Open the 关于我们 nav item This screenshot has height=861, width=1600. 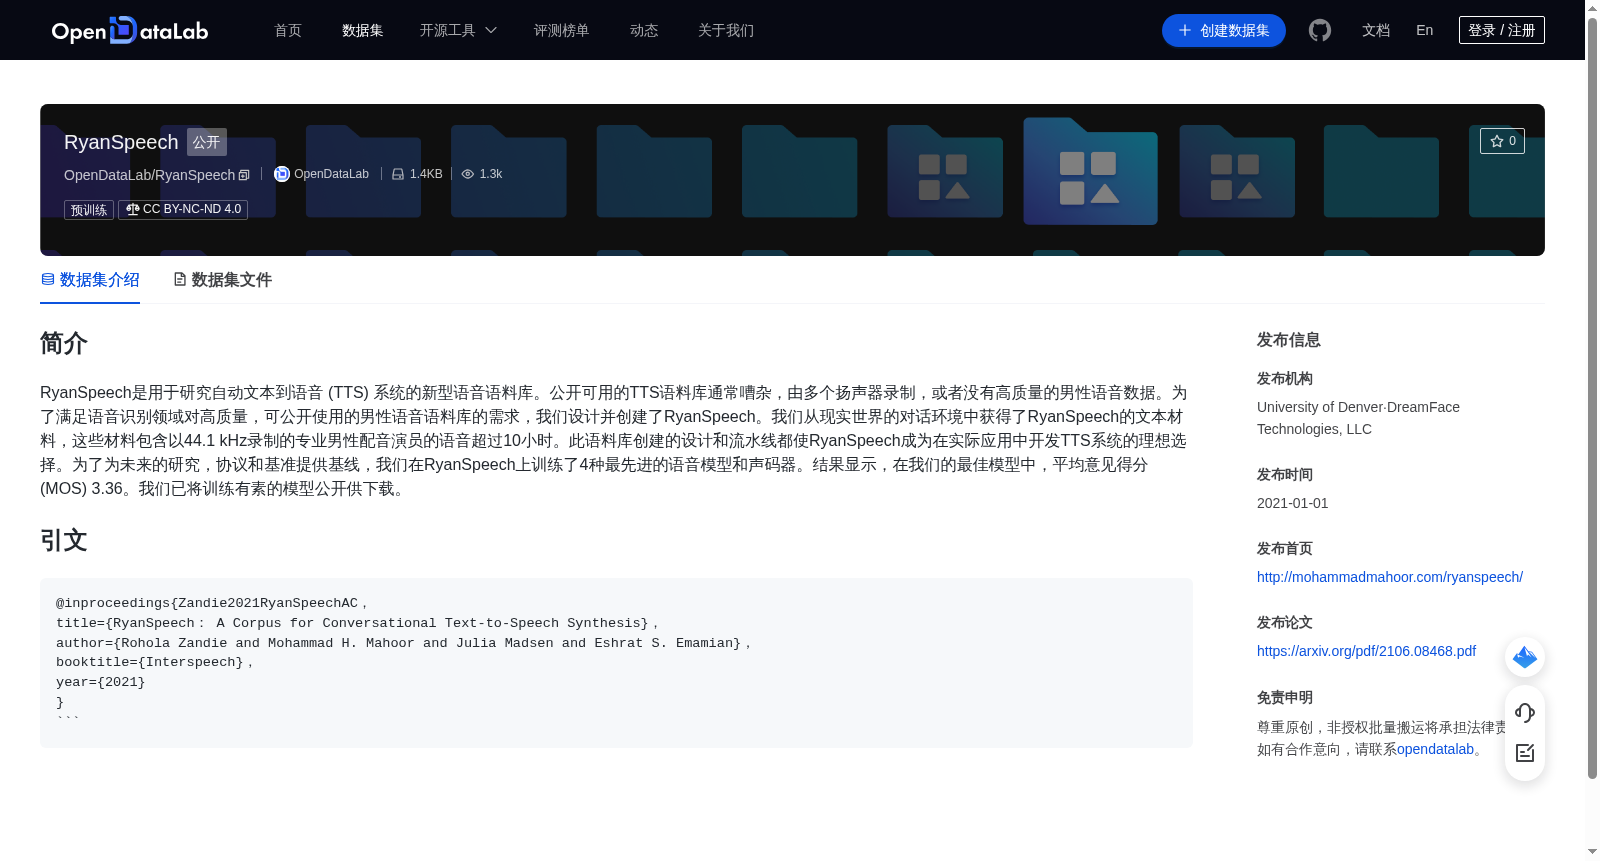(x=726, y=30)
